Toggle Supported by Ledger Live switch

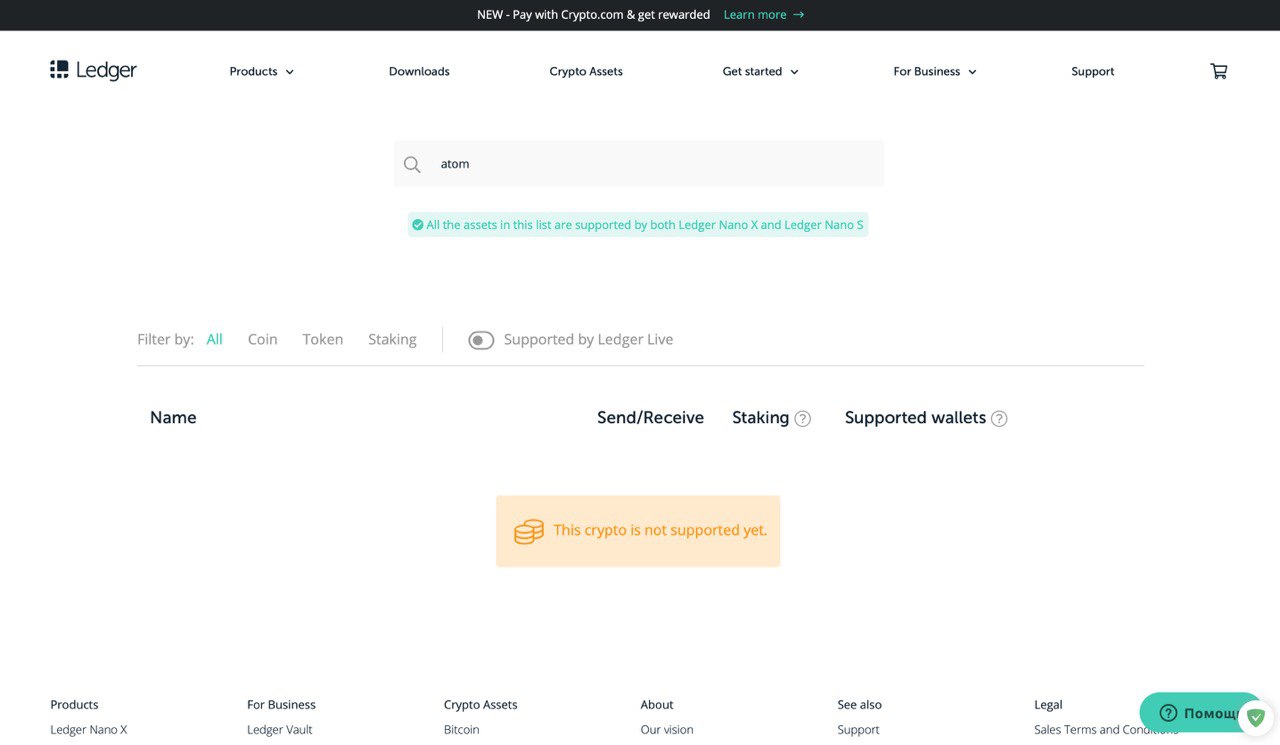(481, 340)
